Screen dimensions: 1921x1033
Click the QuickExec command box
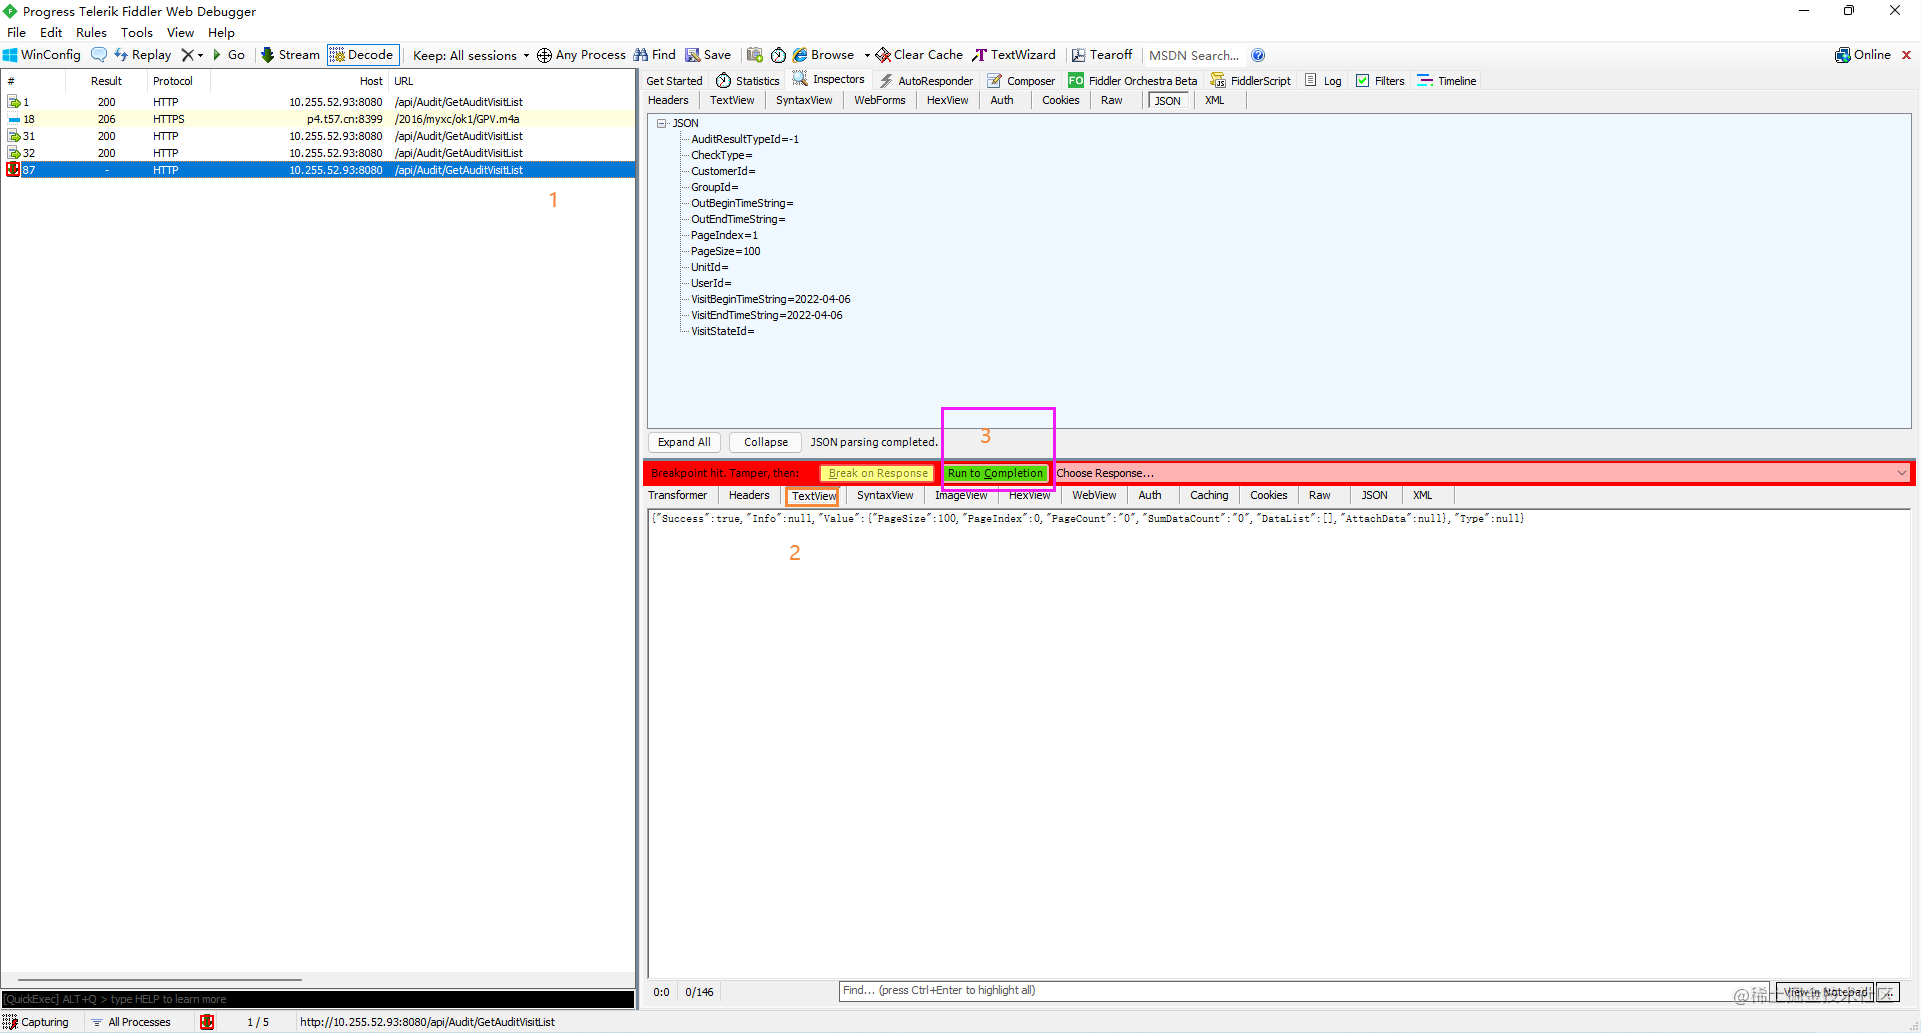coord(318,999)
